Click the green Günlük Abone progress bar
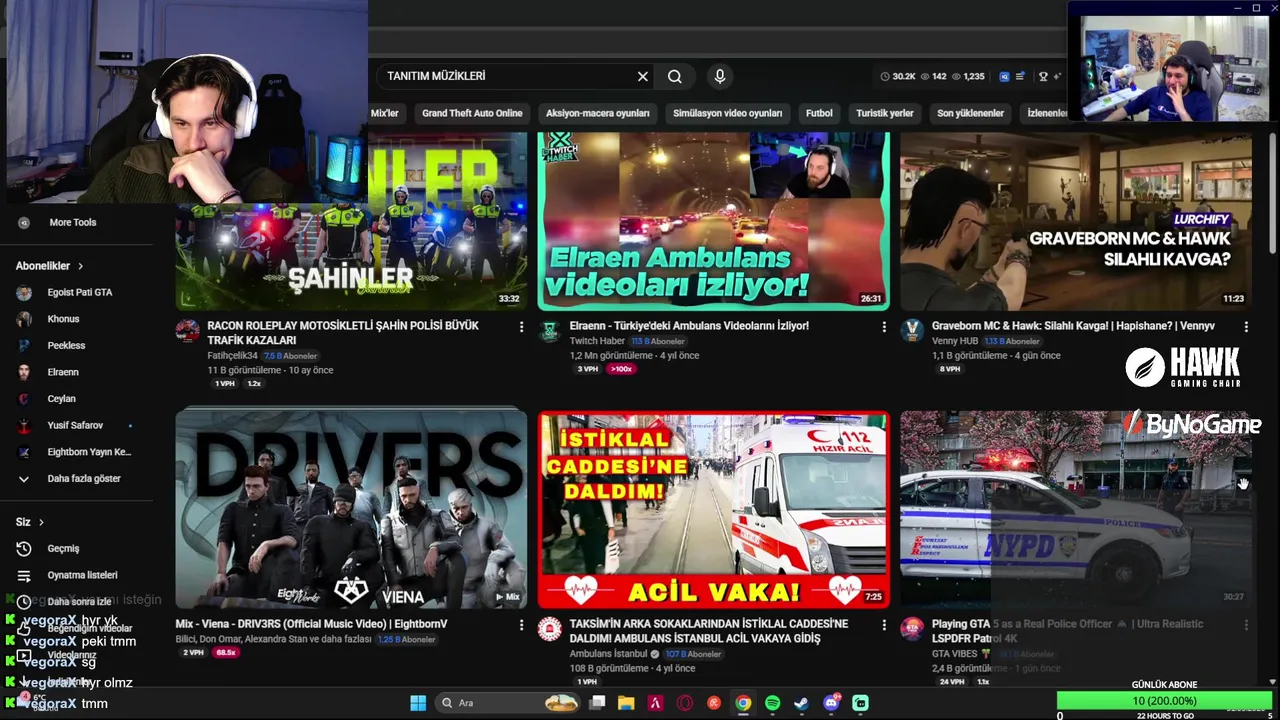The width and height of the screenshot is (1280, 720). [x=1163, y=701]
